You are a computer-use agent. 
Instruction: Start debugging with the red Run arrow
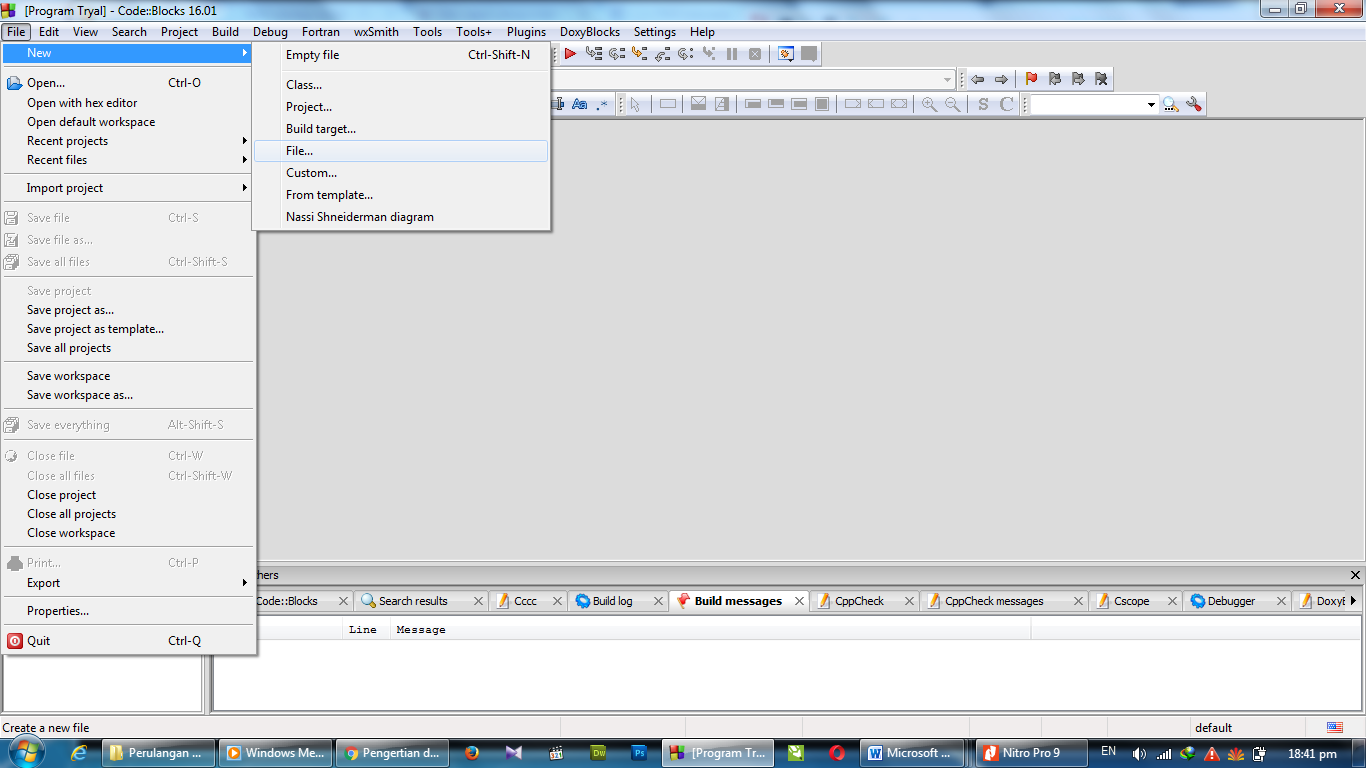pyautogui.click(x=570, y=54)
